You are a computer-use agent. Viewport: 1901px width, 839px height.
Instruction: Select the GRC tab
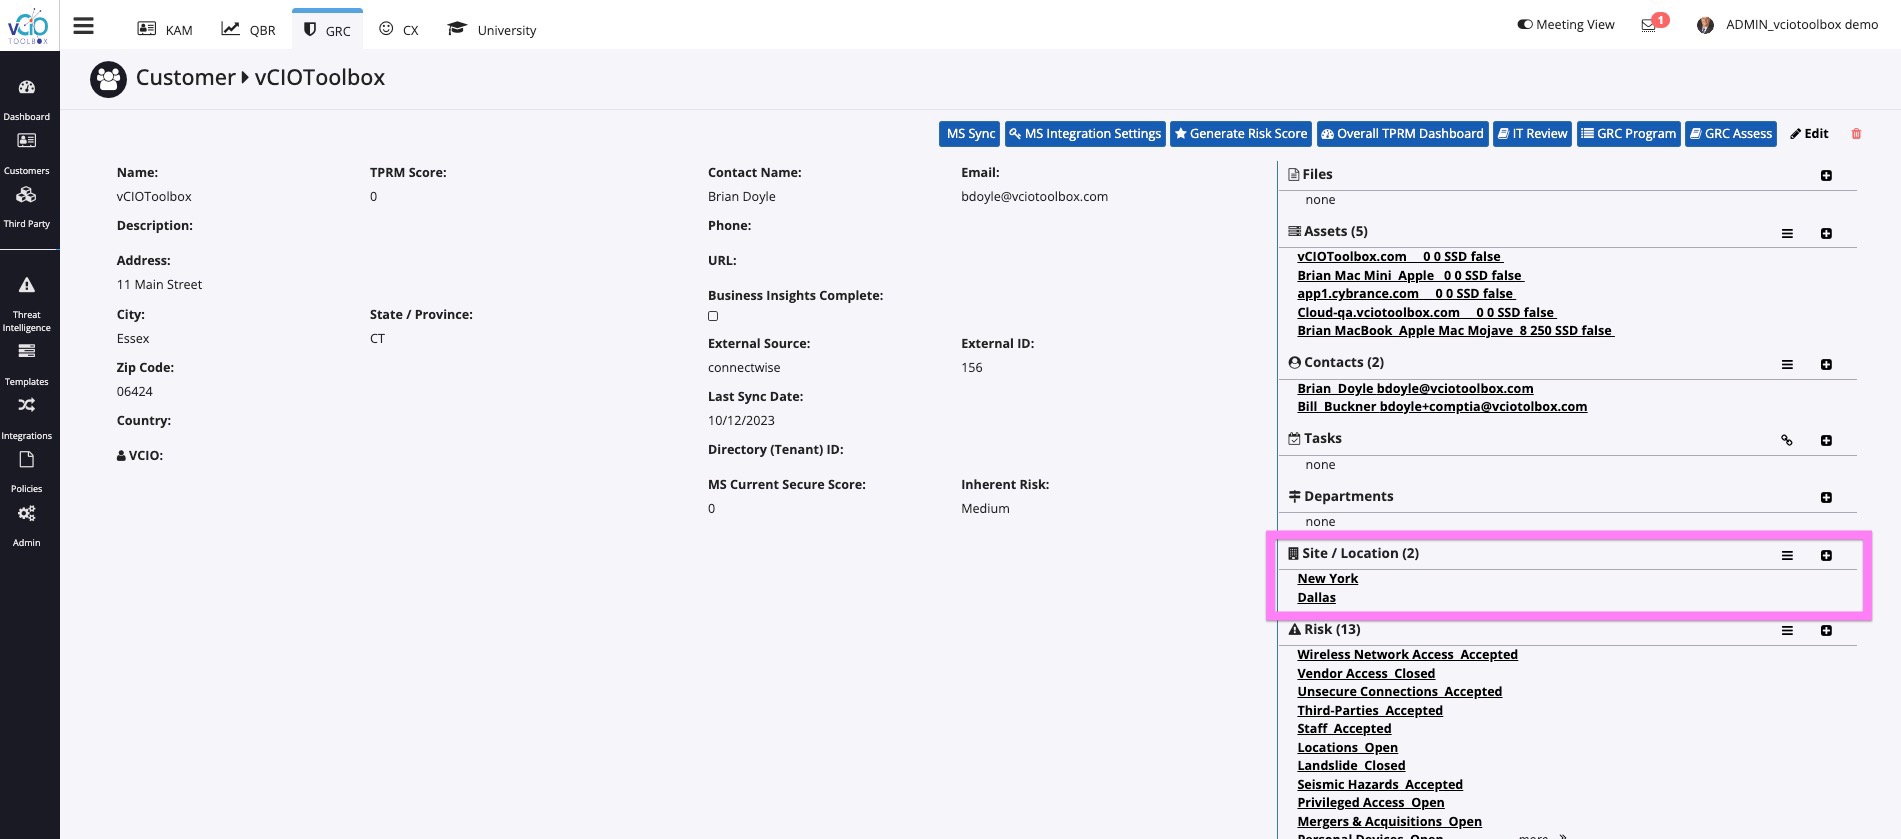[327, 30]
